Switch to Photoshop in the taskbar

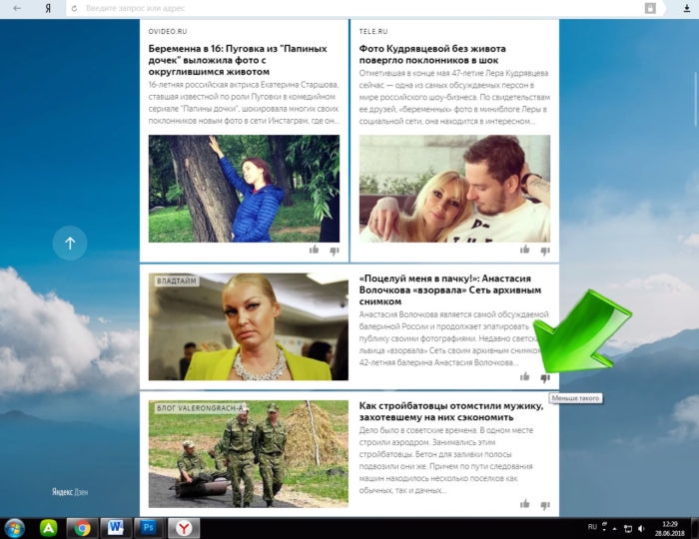click(x=148, y=528)
